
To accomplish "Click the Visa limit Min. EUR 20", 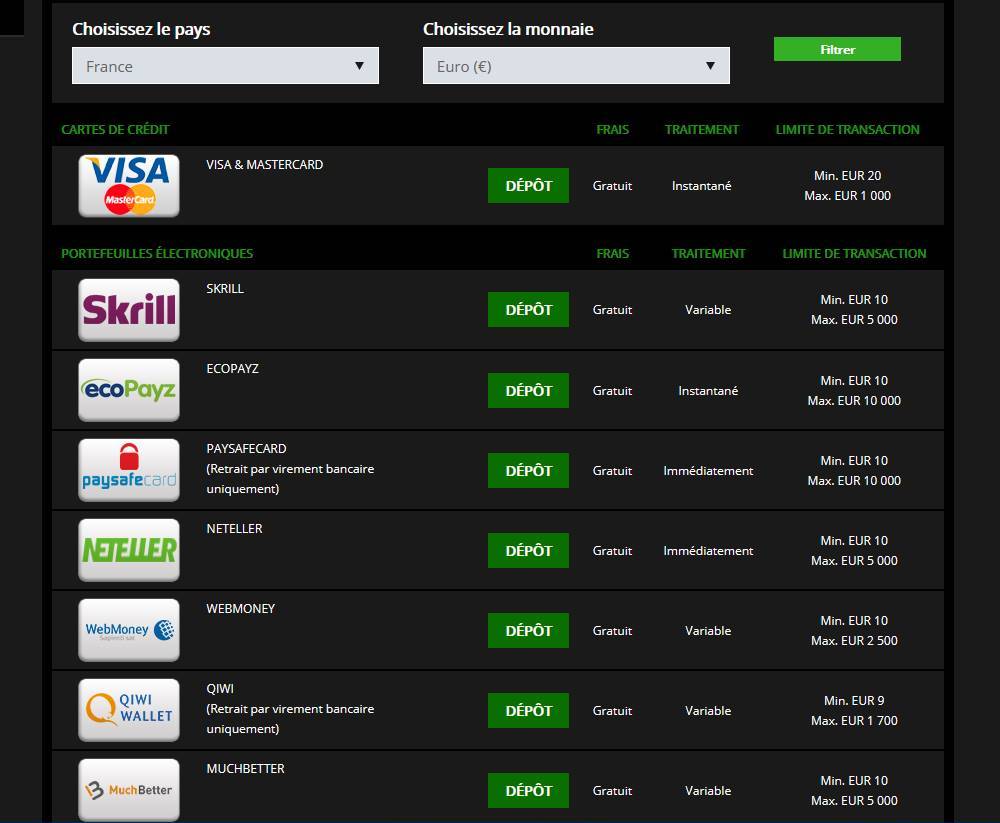I will tap(848, 175).
